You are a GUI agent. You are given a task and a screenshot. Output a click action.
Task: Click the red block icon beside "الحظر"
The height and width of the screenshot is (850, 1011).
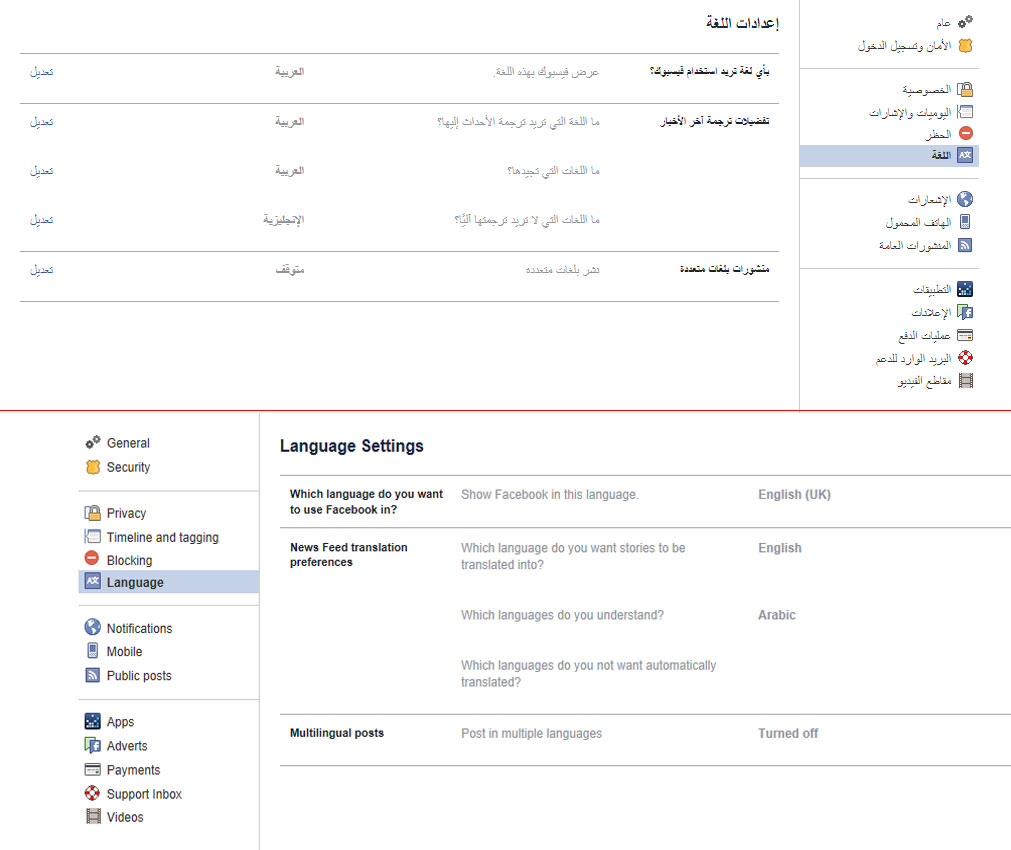(x=966, y=133)
